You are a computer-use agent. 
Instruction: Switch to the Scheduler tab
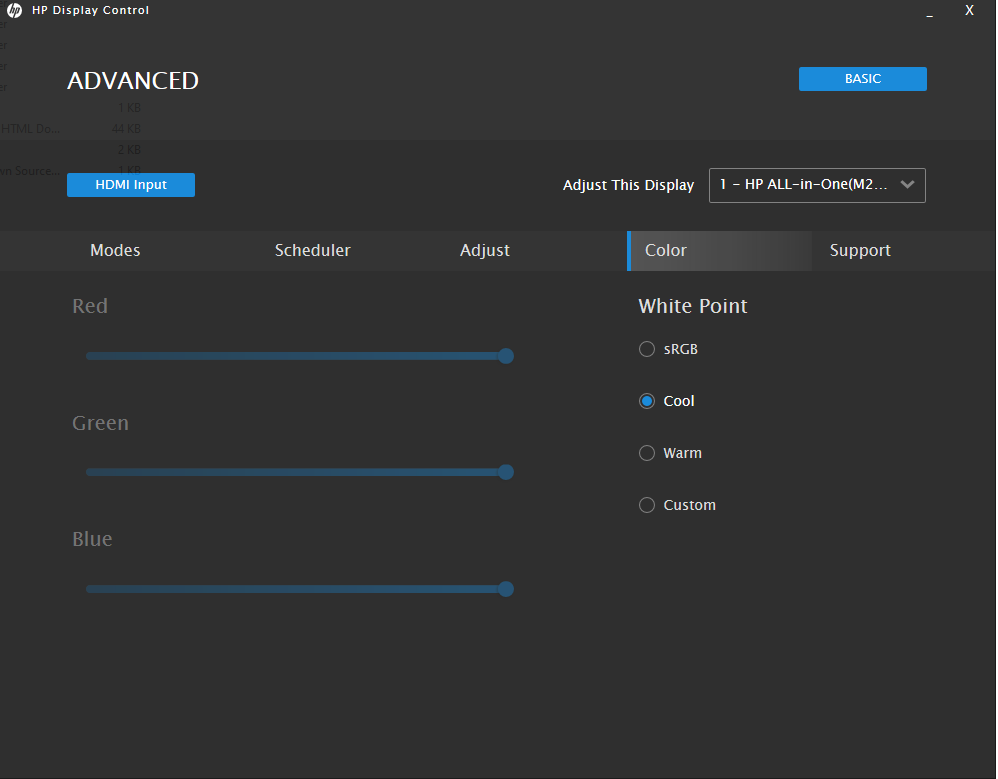(312, 251)
